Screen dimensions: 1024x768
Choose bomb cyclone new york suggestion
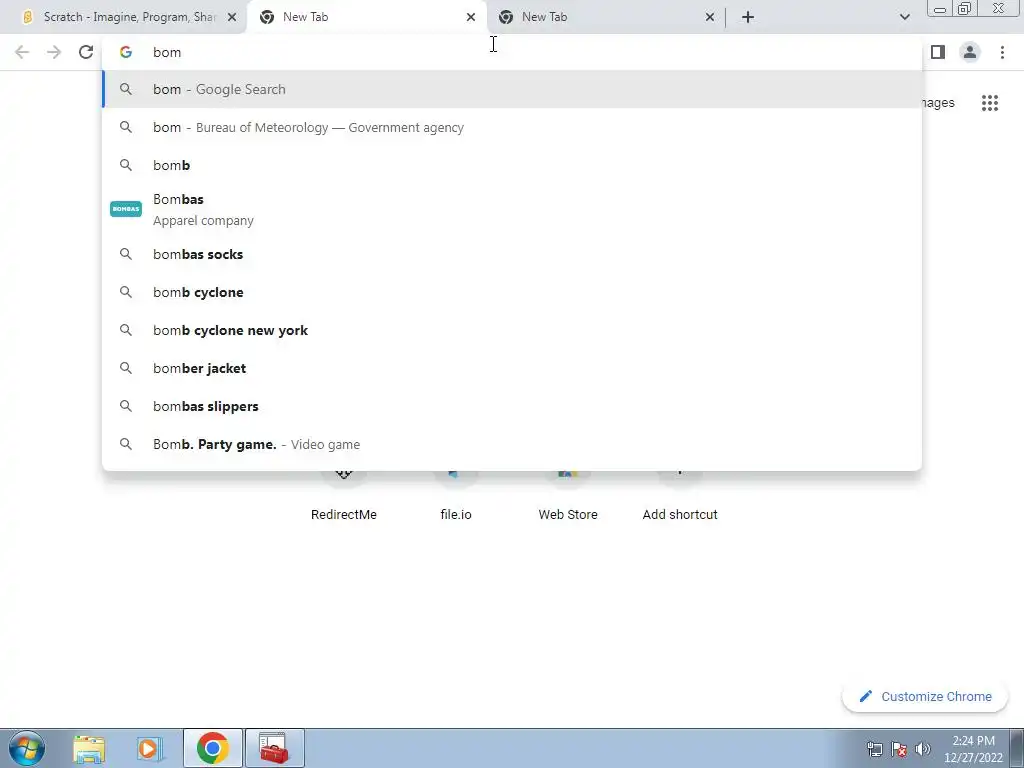tap(512, 330)
